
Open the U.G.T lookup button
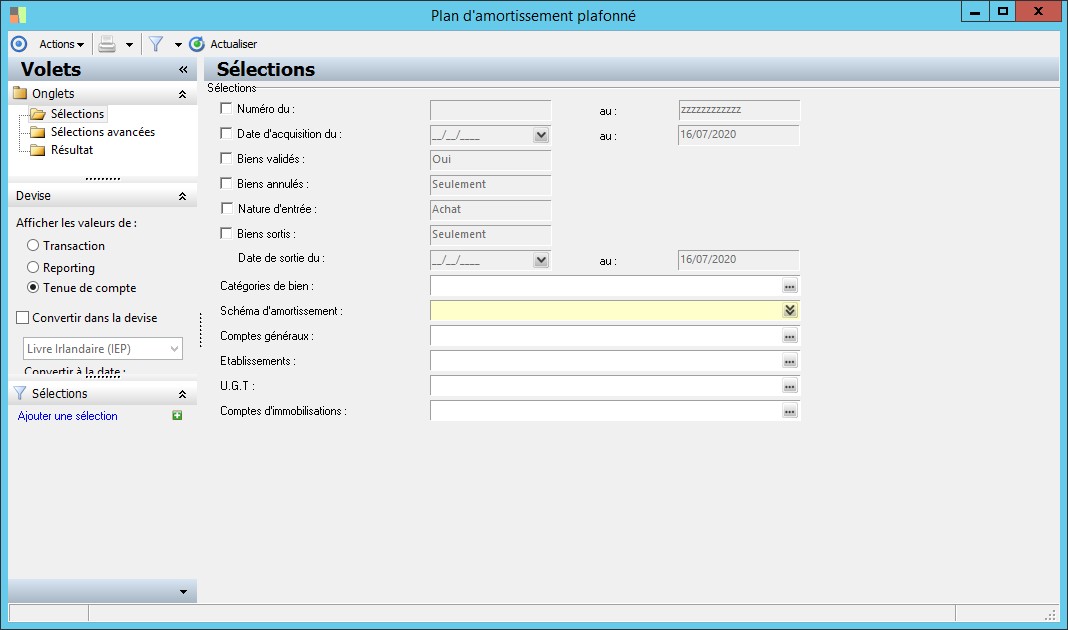(790, 387)
